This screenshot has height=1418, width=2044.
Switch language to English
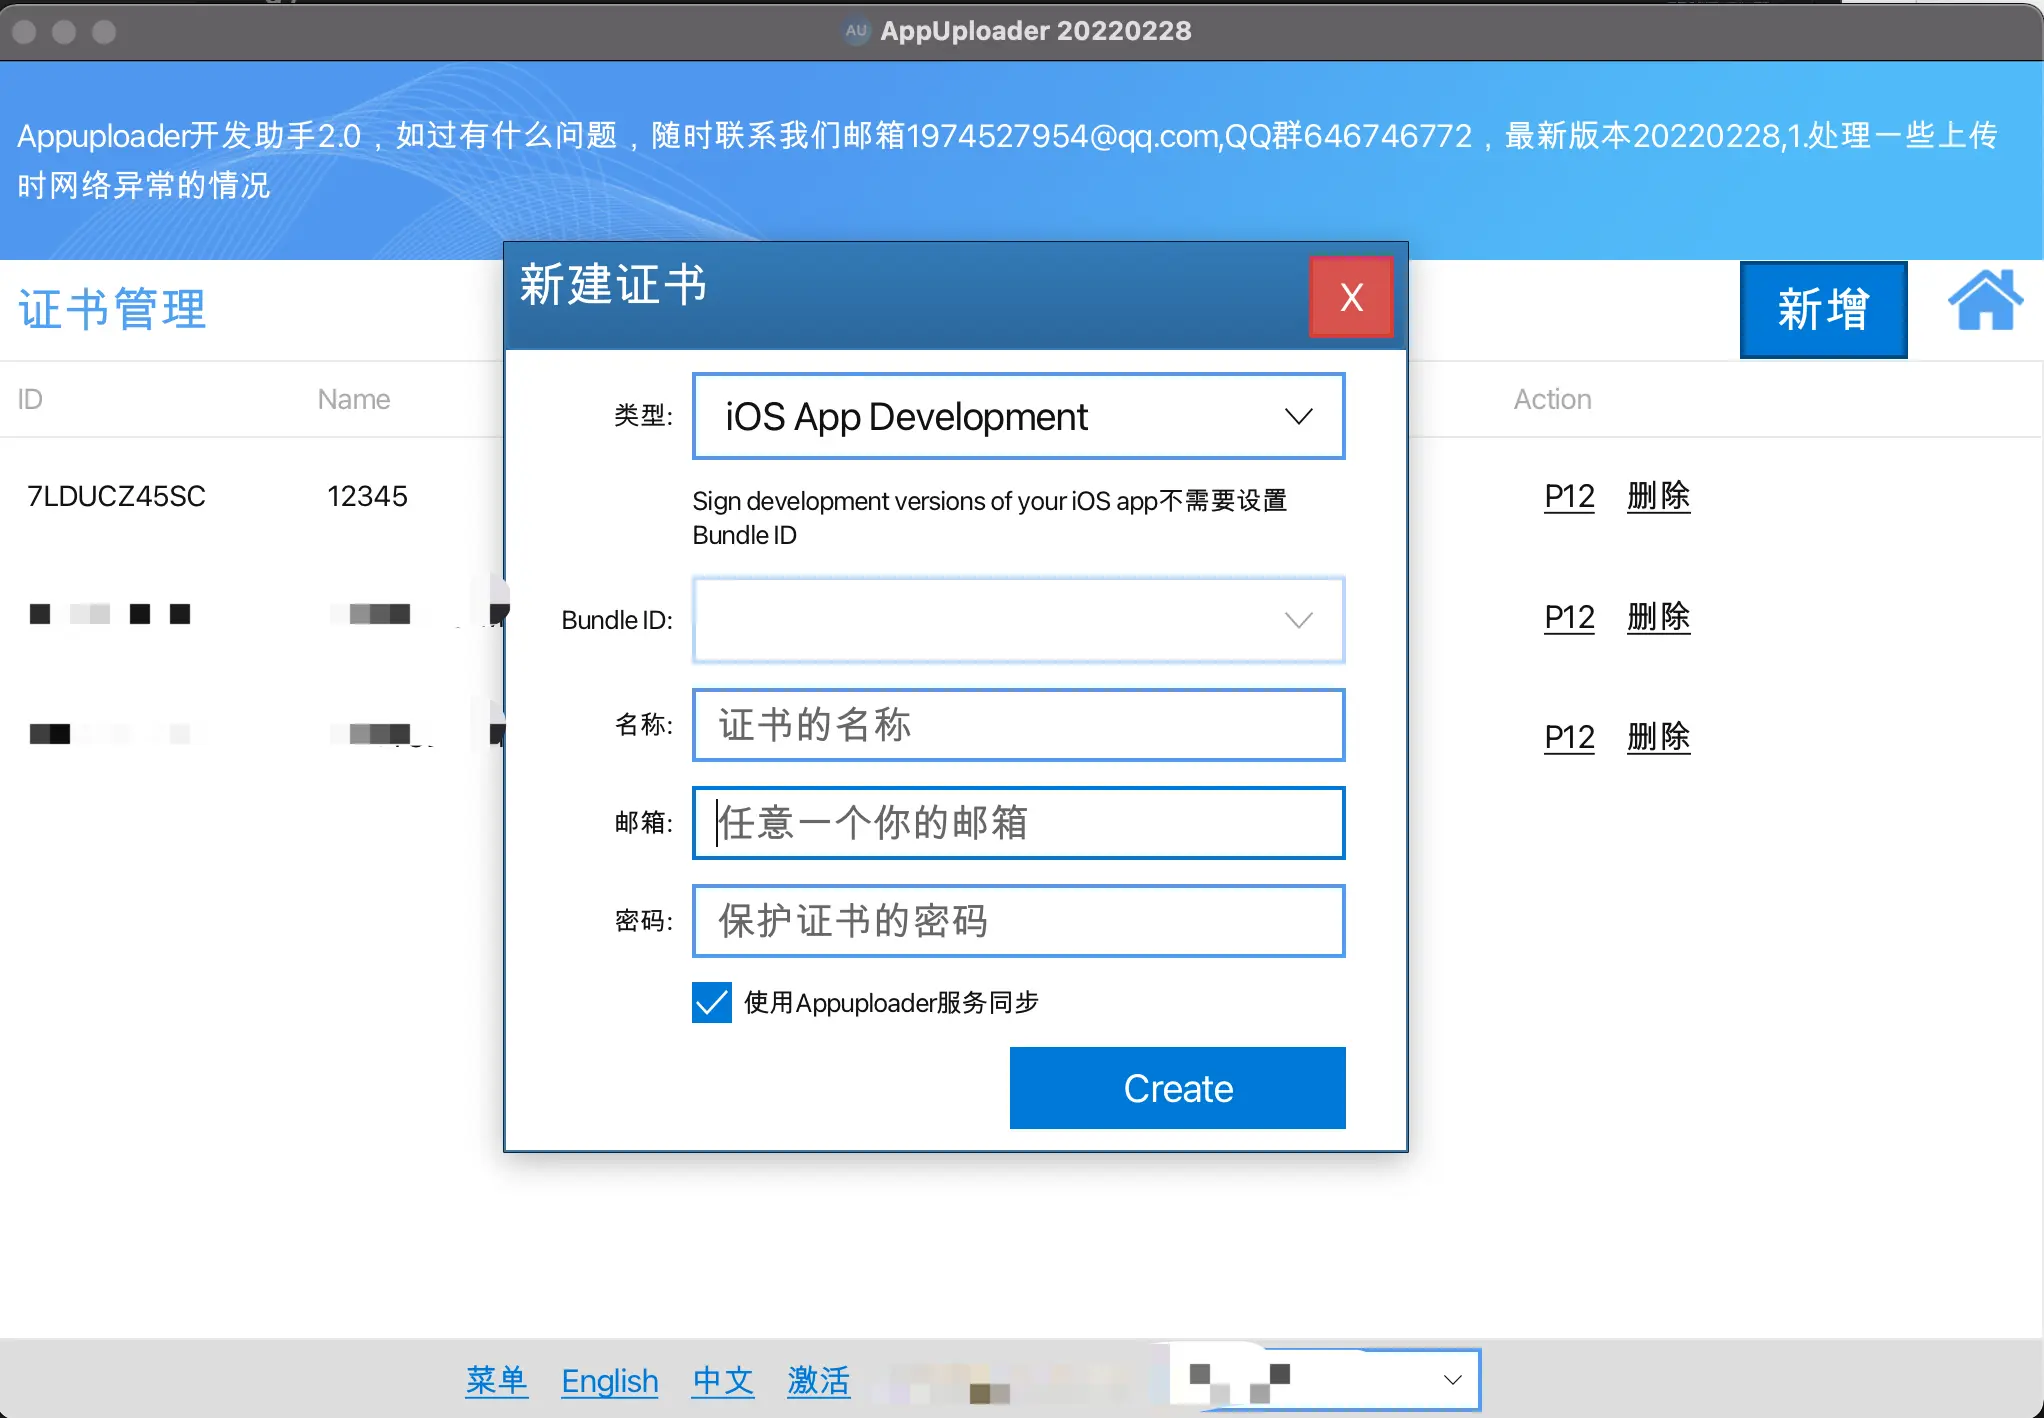point(609,1381)
